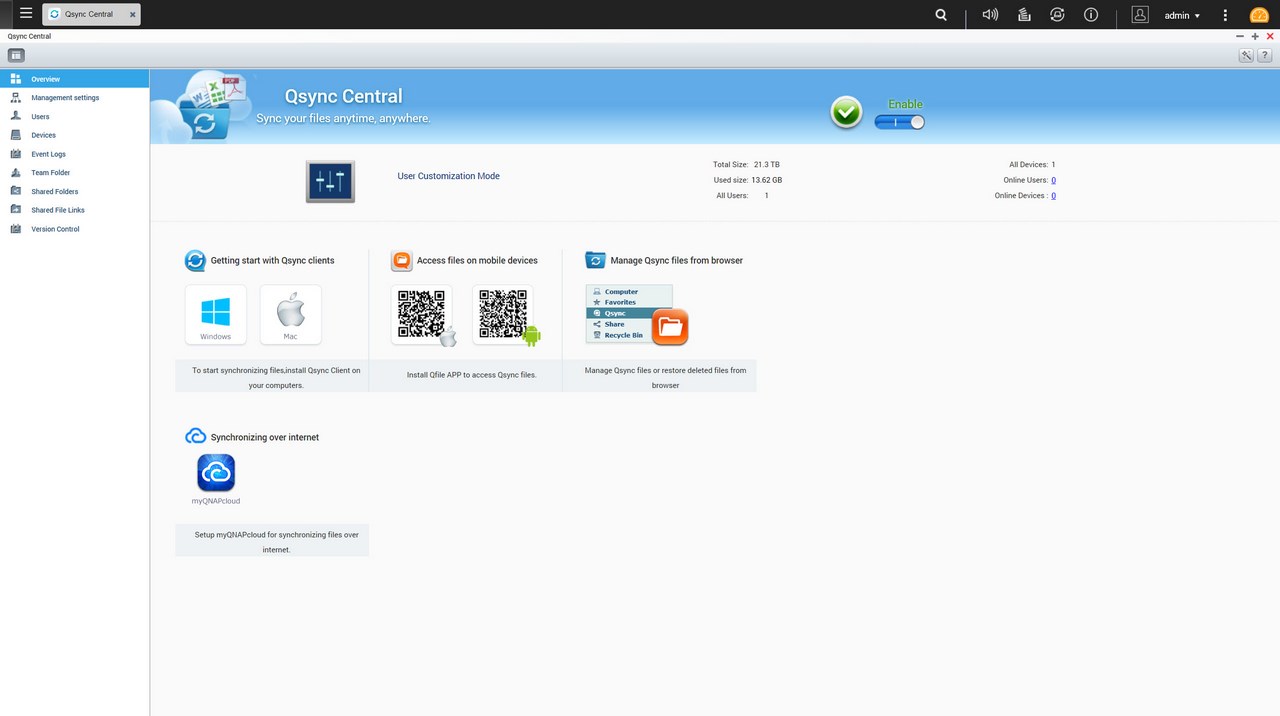Open the myQNAPcloud icon
Image resolution: width=1280 pixels, height=716 pixels.
(216, 473)
